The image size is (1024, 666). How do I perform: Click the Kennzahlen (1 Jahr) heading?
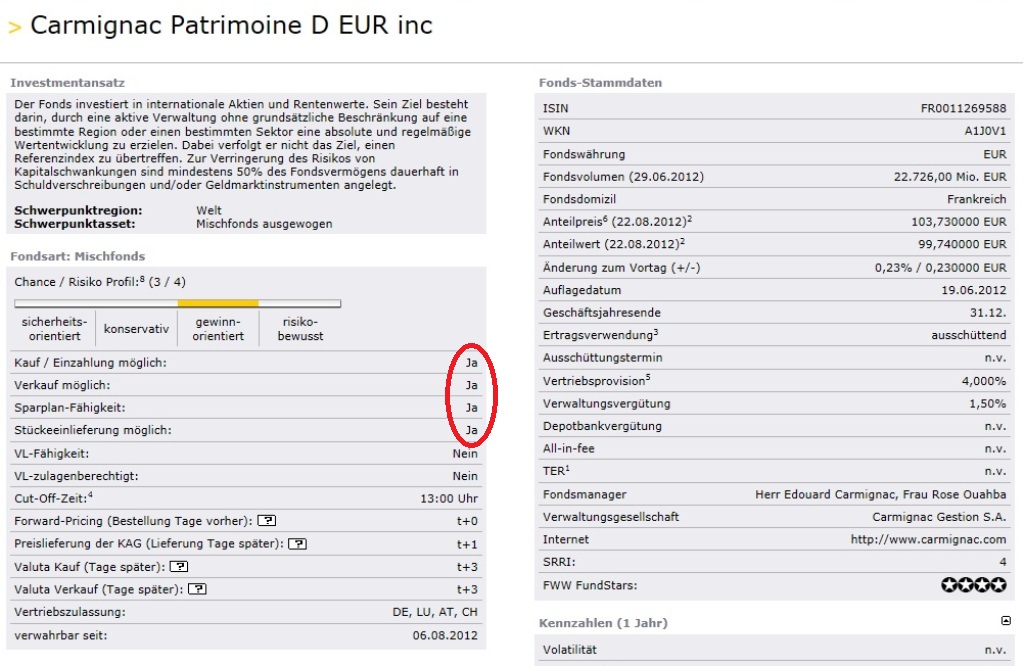(x=603, y=623)
